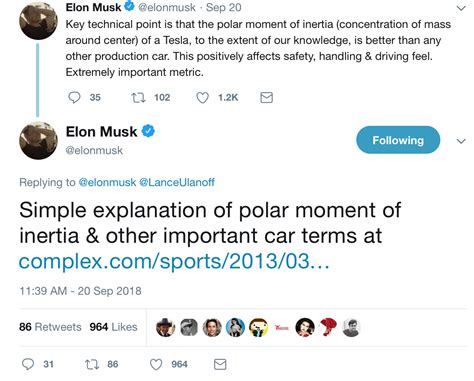474x381 pixels.
Task: Click the reply icon showing 35 replies
Action: [74, 97]
